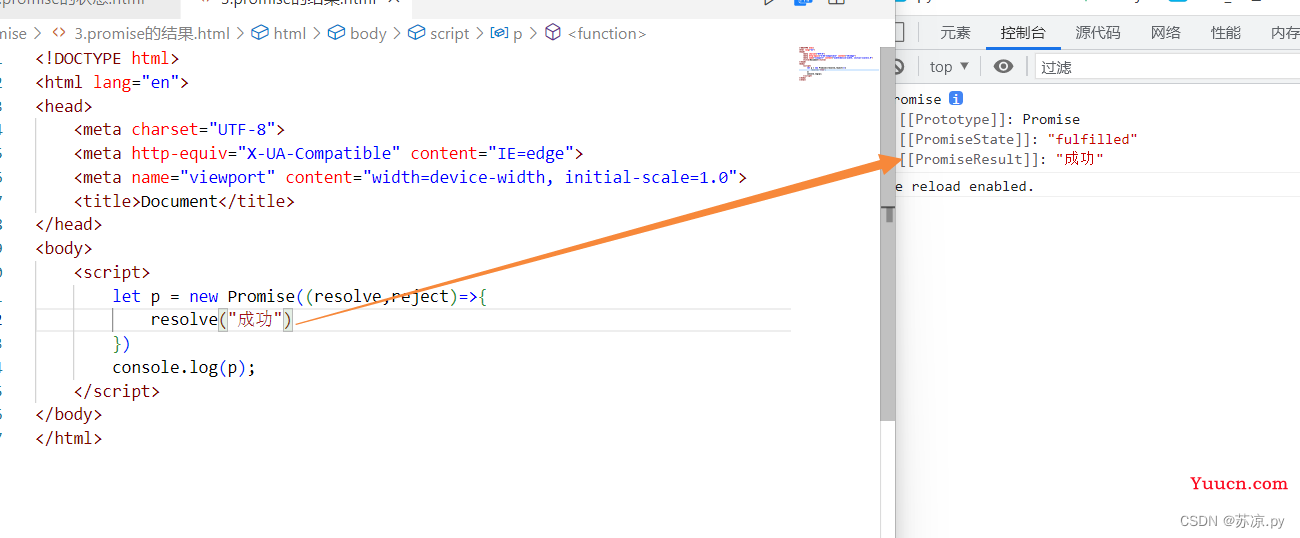Click the 过滤 filter input field
Screen dimensions: 1300x538
[x=1167, y=67]
